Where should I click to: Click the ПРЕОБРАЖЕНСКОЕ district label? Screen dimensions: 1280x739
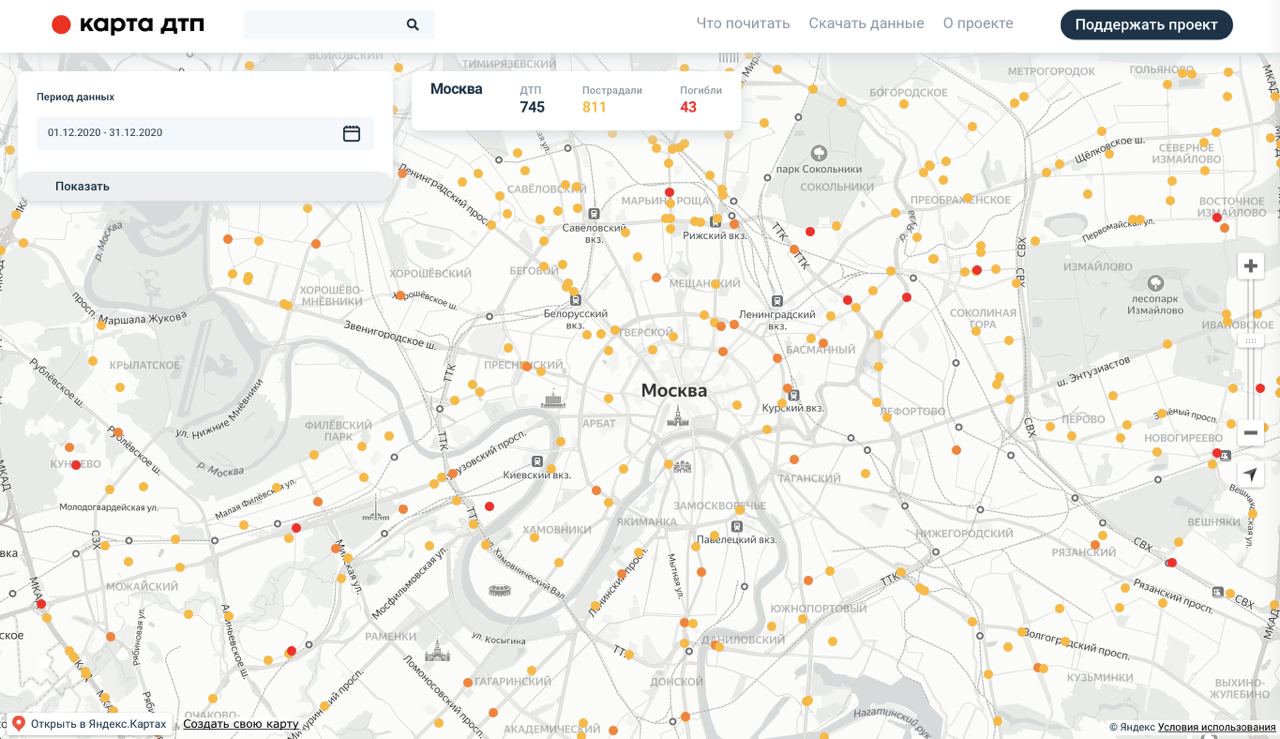tap(960, 199)
